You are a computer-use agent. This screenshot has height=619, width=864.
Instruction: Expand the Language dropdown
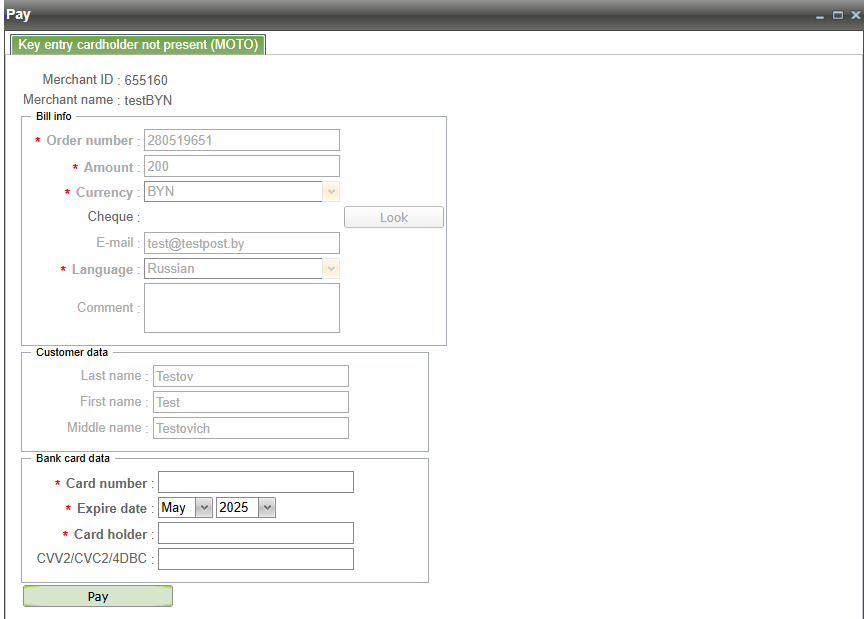pos(331,269)
